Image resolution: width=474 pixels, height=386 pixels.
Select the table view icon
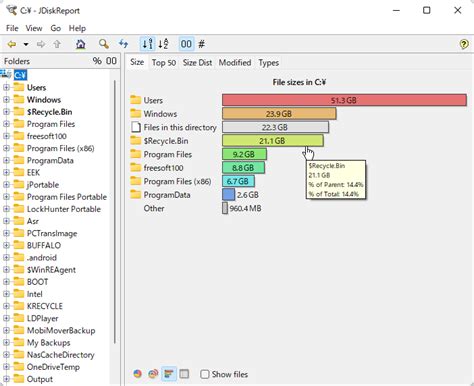pos(184,374)
